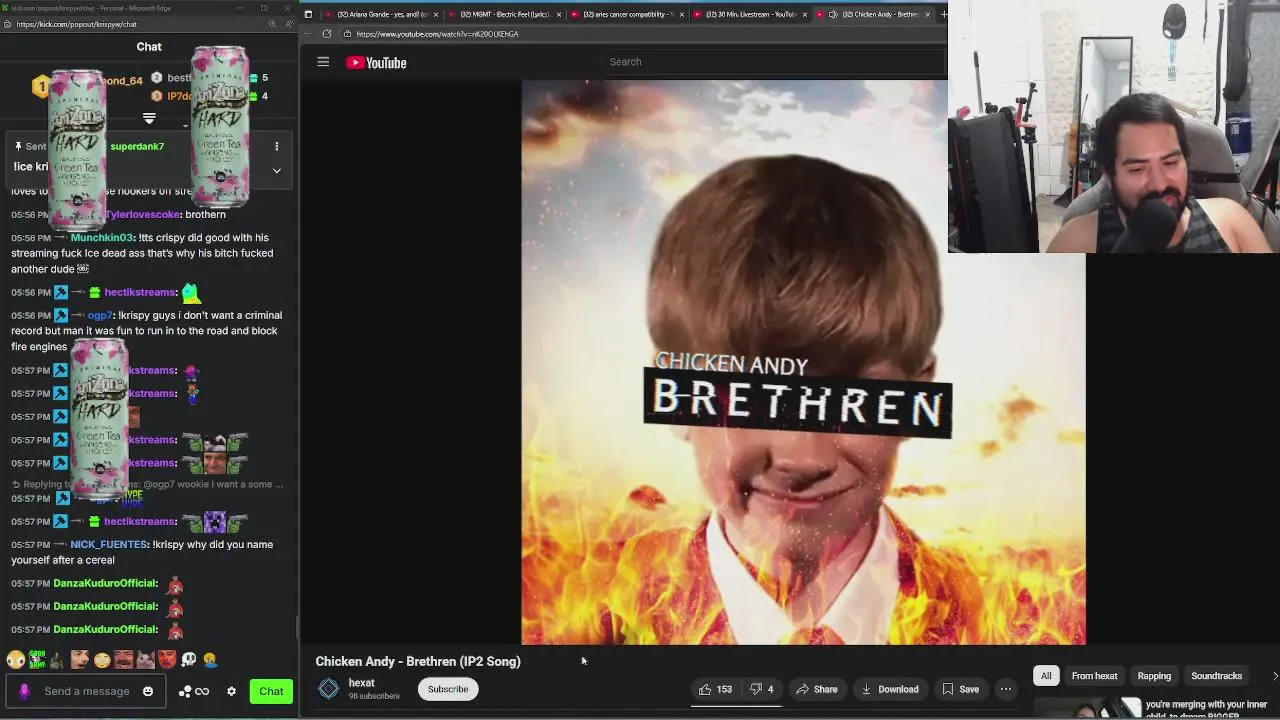Like the video with 153 likes
Screen dimensions: 1280x720
[x=715, y=689]
